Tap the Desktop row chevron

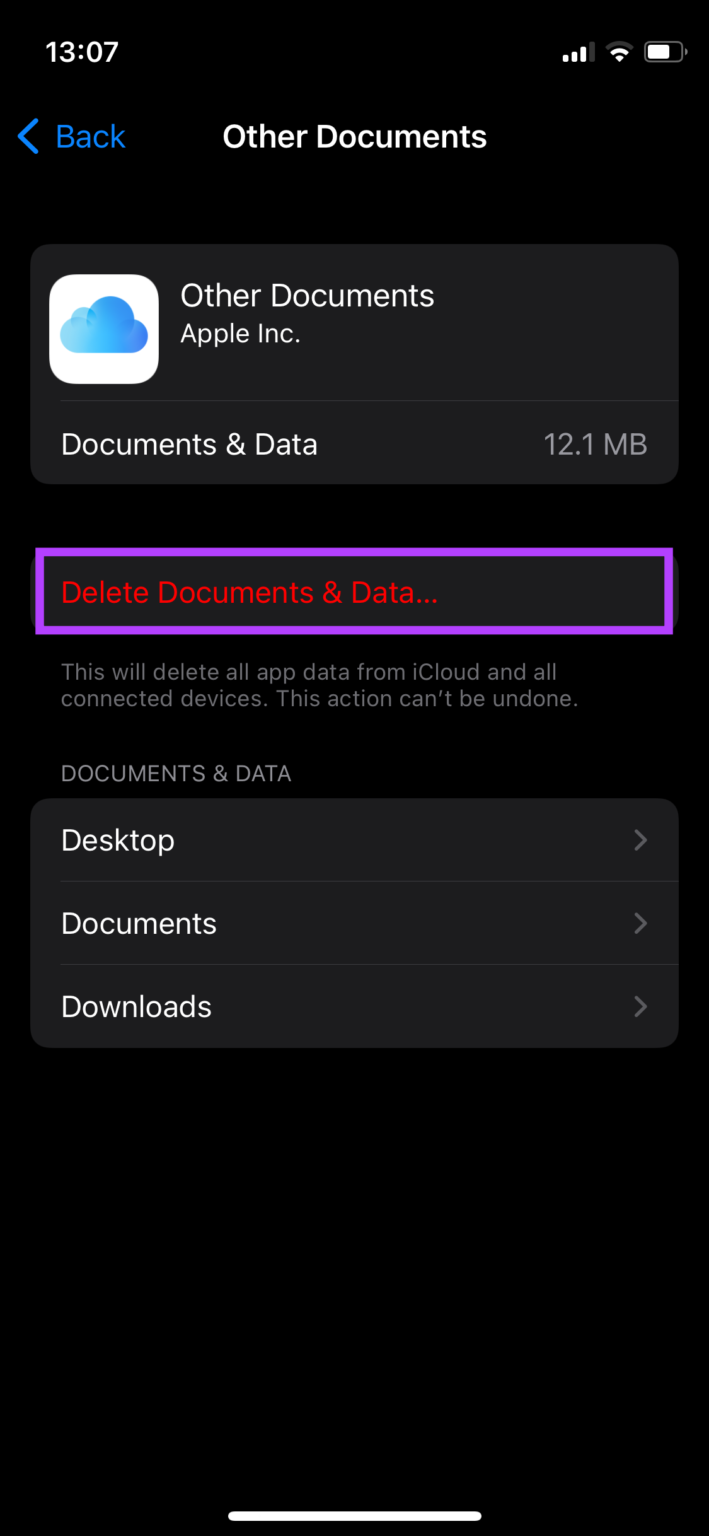(640, 840)
